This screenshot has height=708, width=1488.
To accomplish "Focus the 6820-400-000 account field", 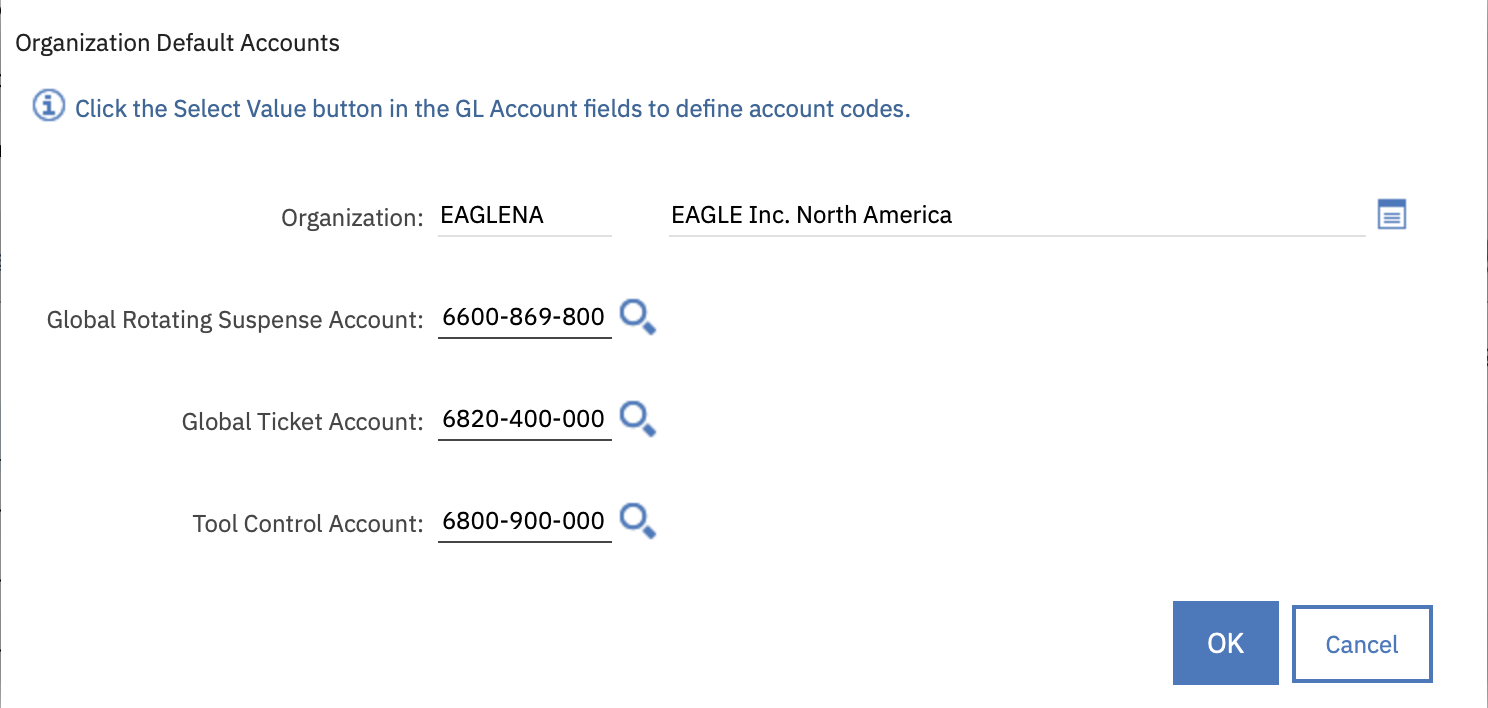I will (524, 420).
